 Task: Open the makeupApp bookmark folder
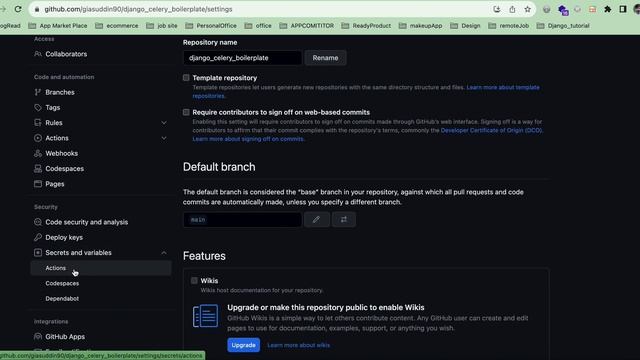[x=420, y=25]
